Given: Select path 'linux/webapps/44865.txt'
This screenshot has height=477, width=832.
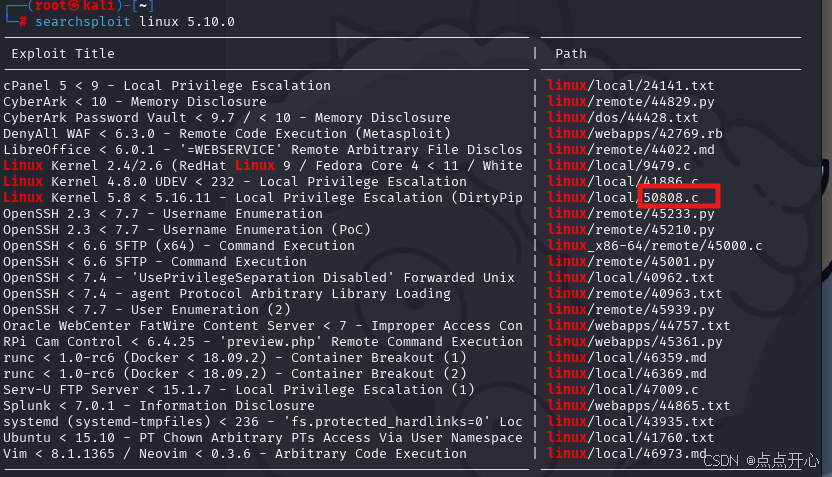Looking at the screenshot, I should tap(638, 405).
